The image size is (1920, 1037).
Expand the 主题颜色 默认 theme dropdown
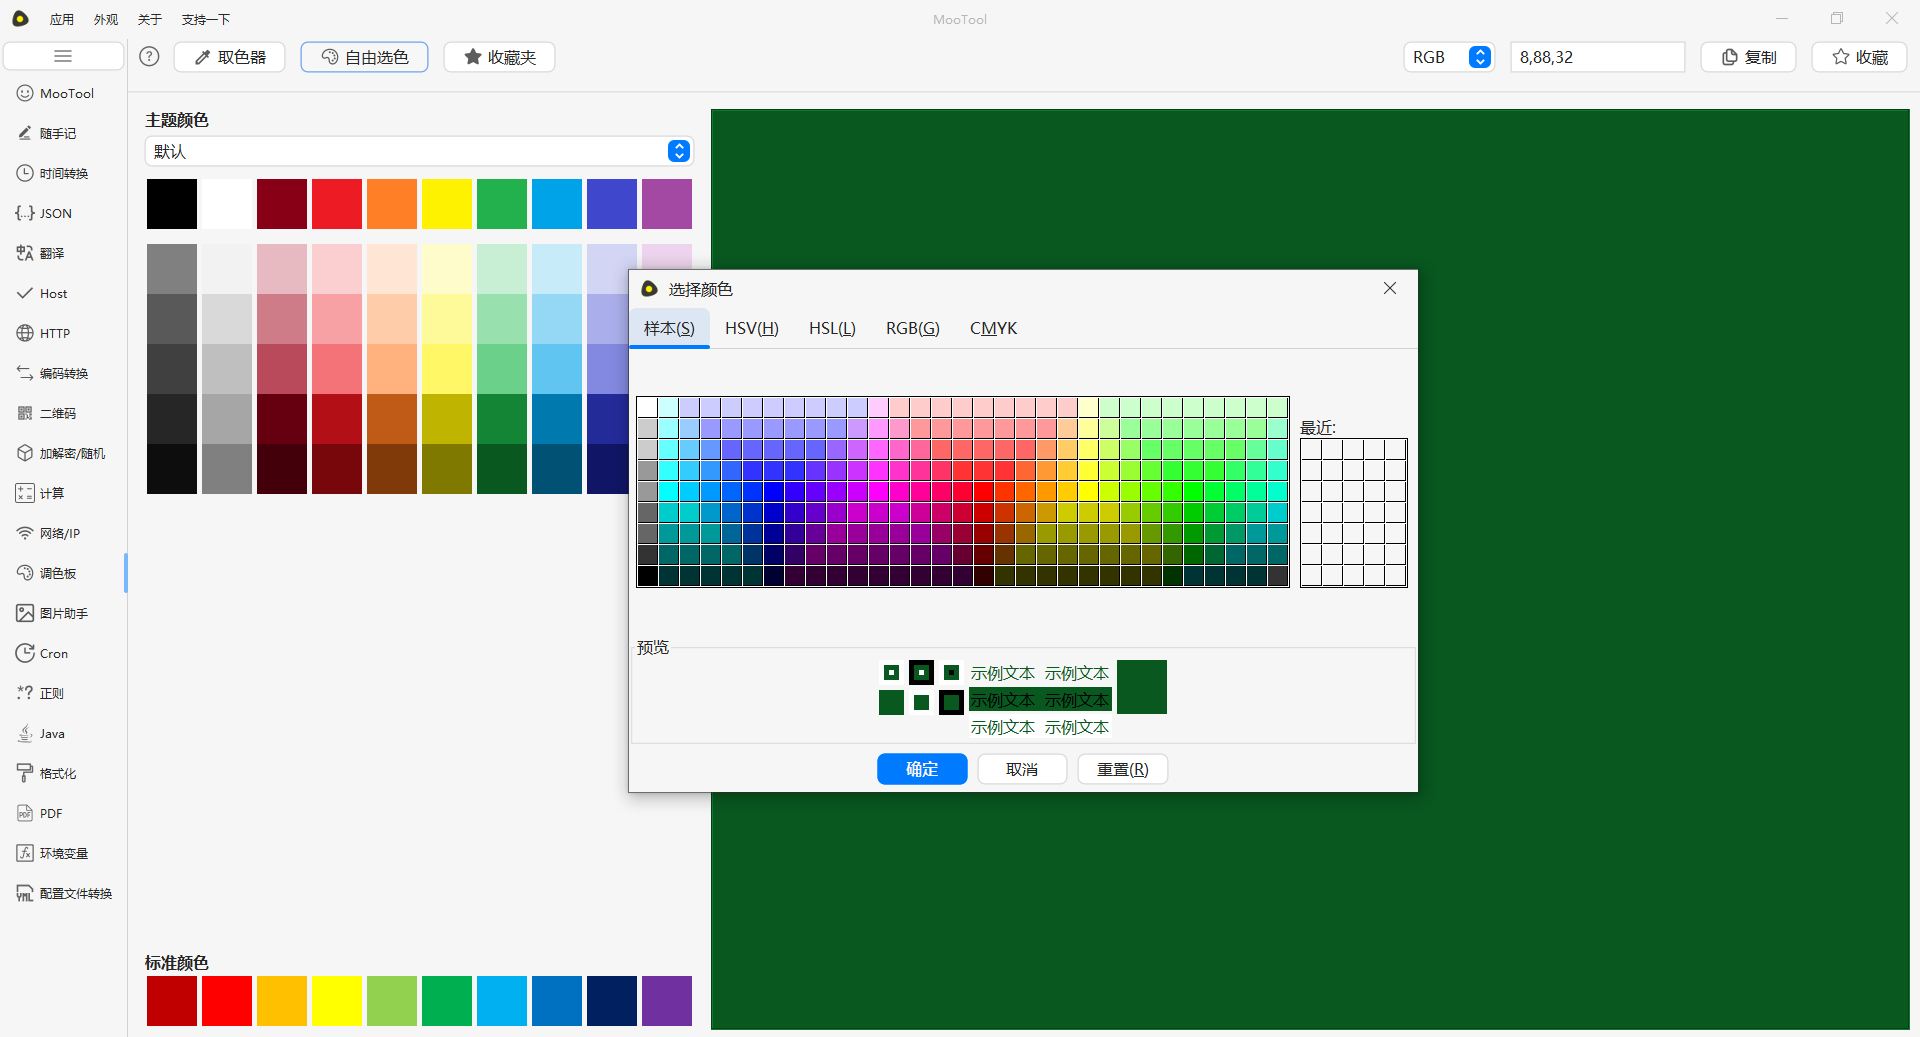(678, 151)
